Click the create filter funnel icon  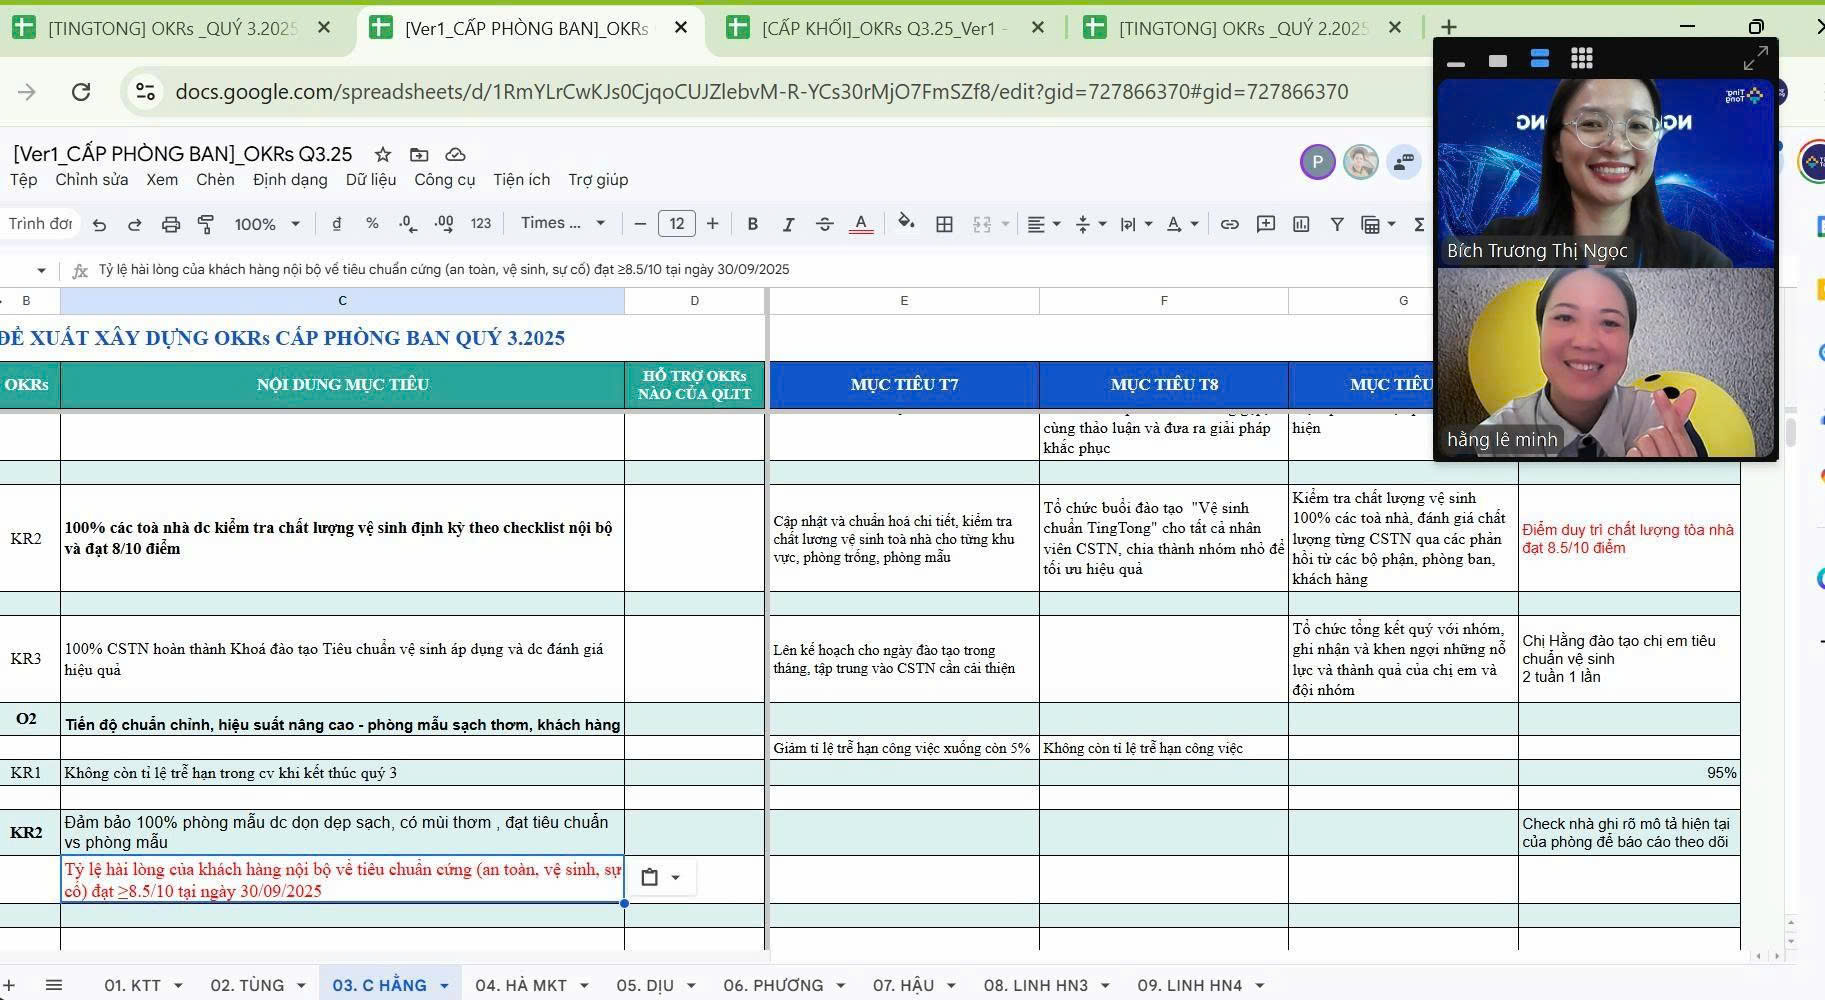[x=1336, y=224]
